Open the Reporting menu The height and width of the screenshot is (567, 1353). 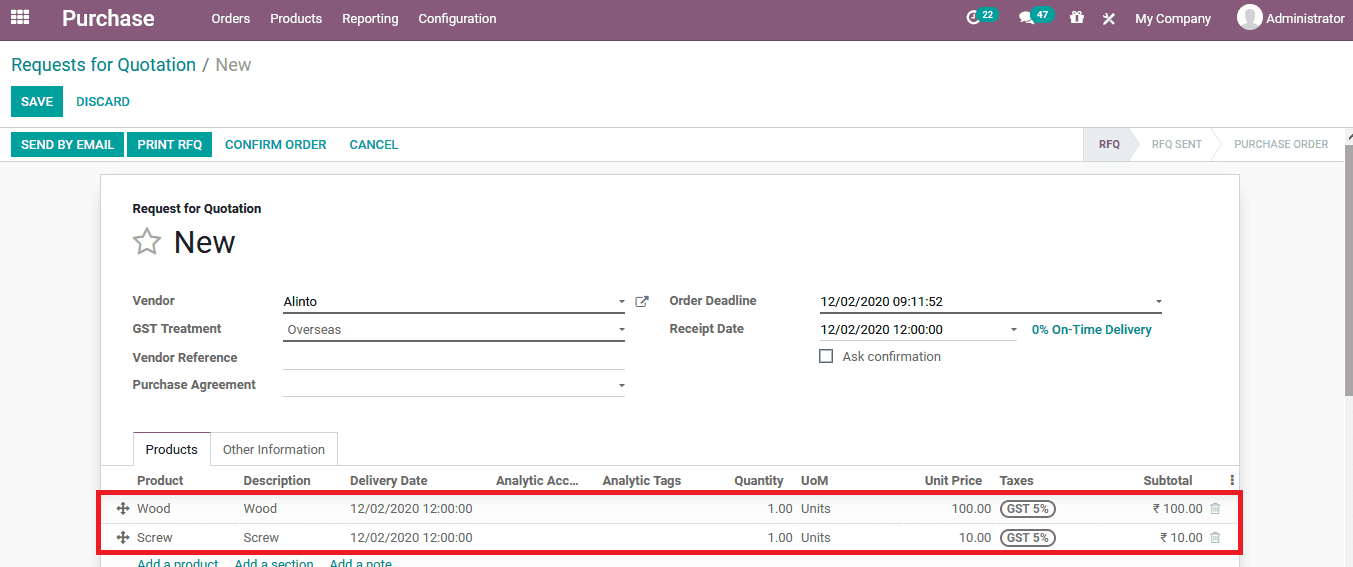370,18
